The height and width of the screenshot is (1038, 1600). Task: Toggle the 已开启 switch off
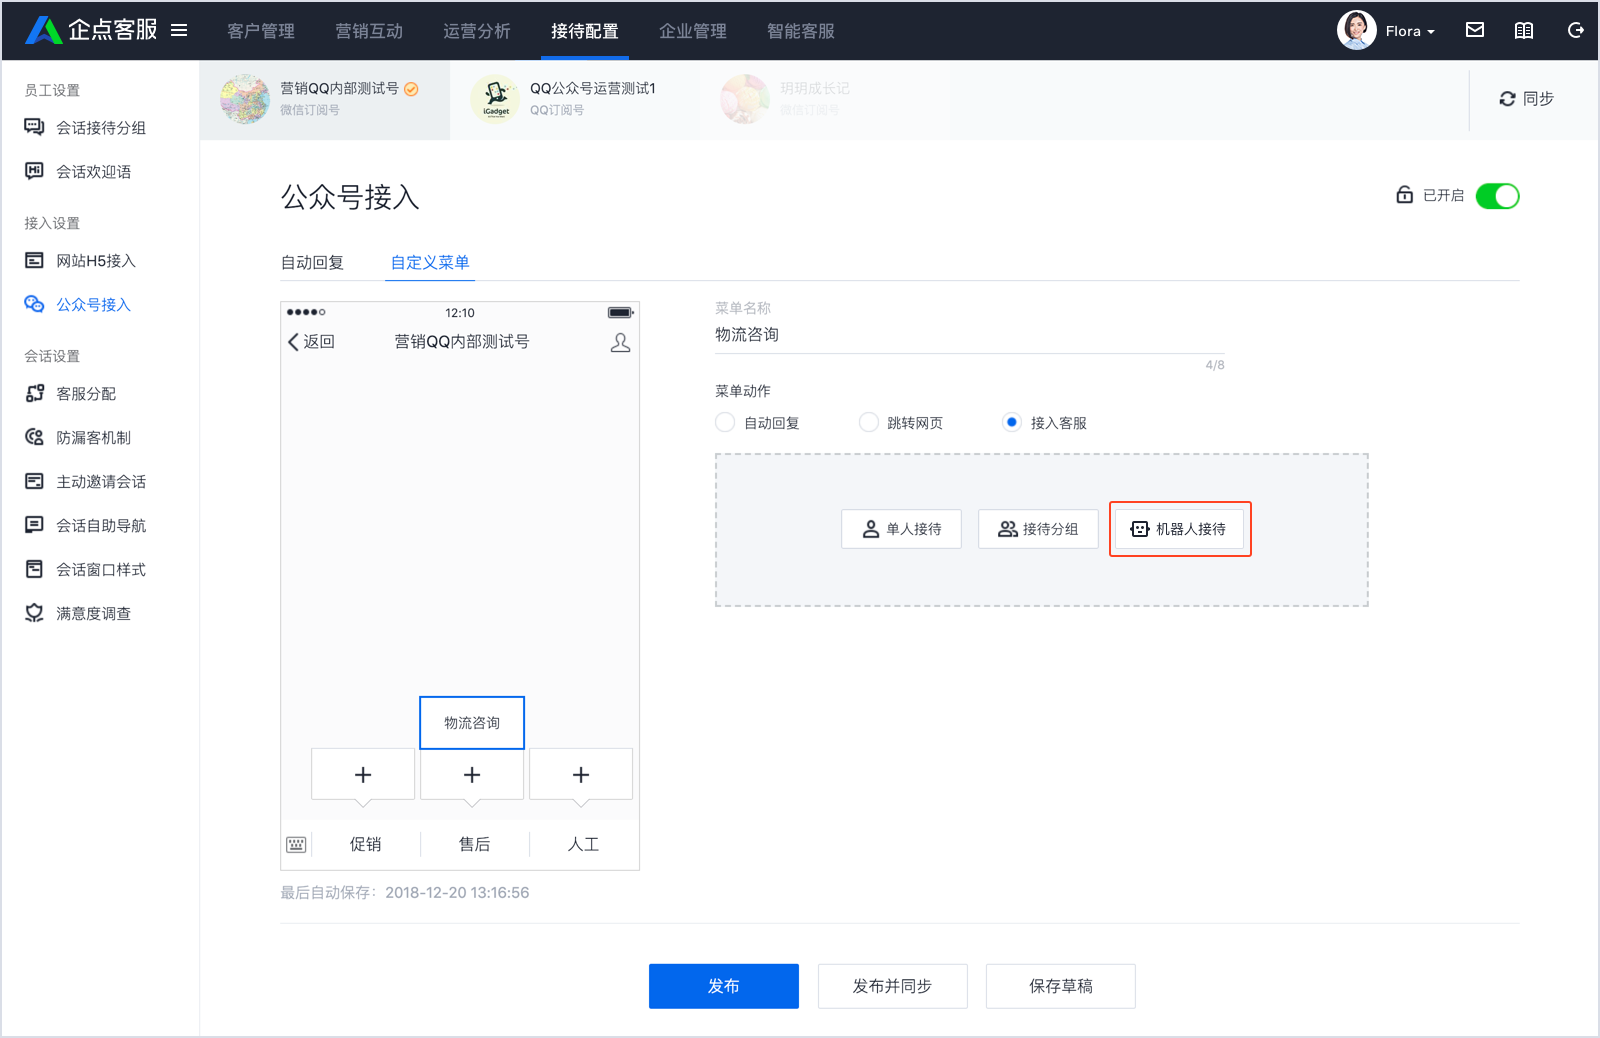1497,196
